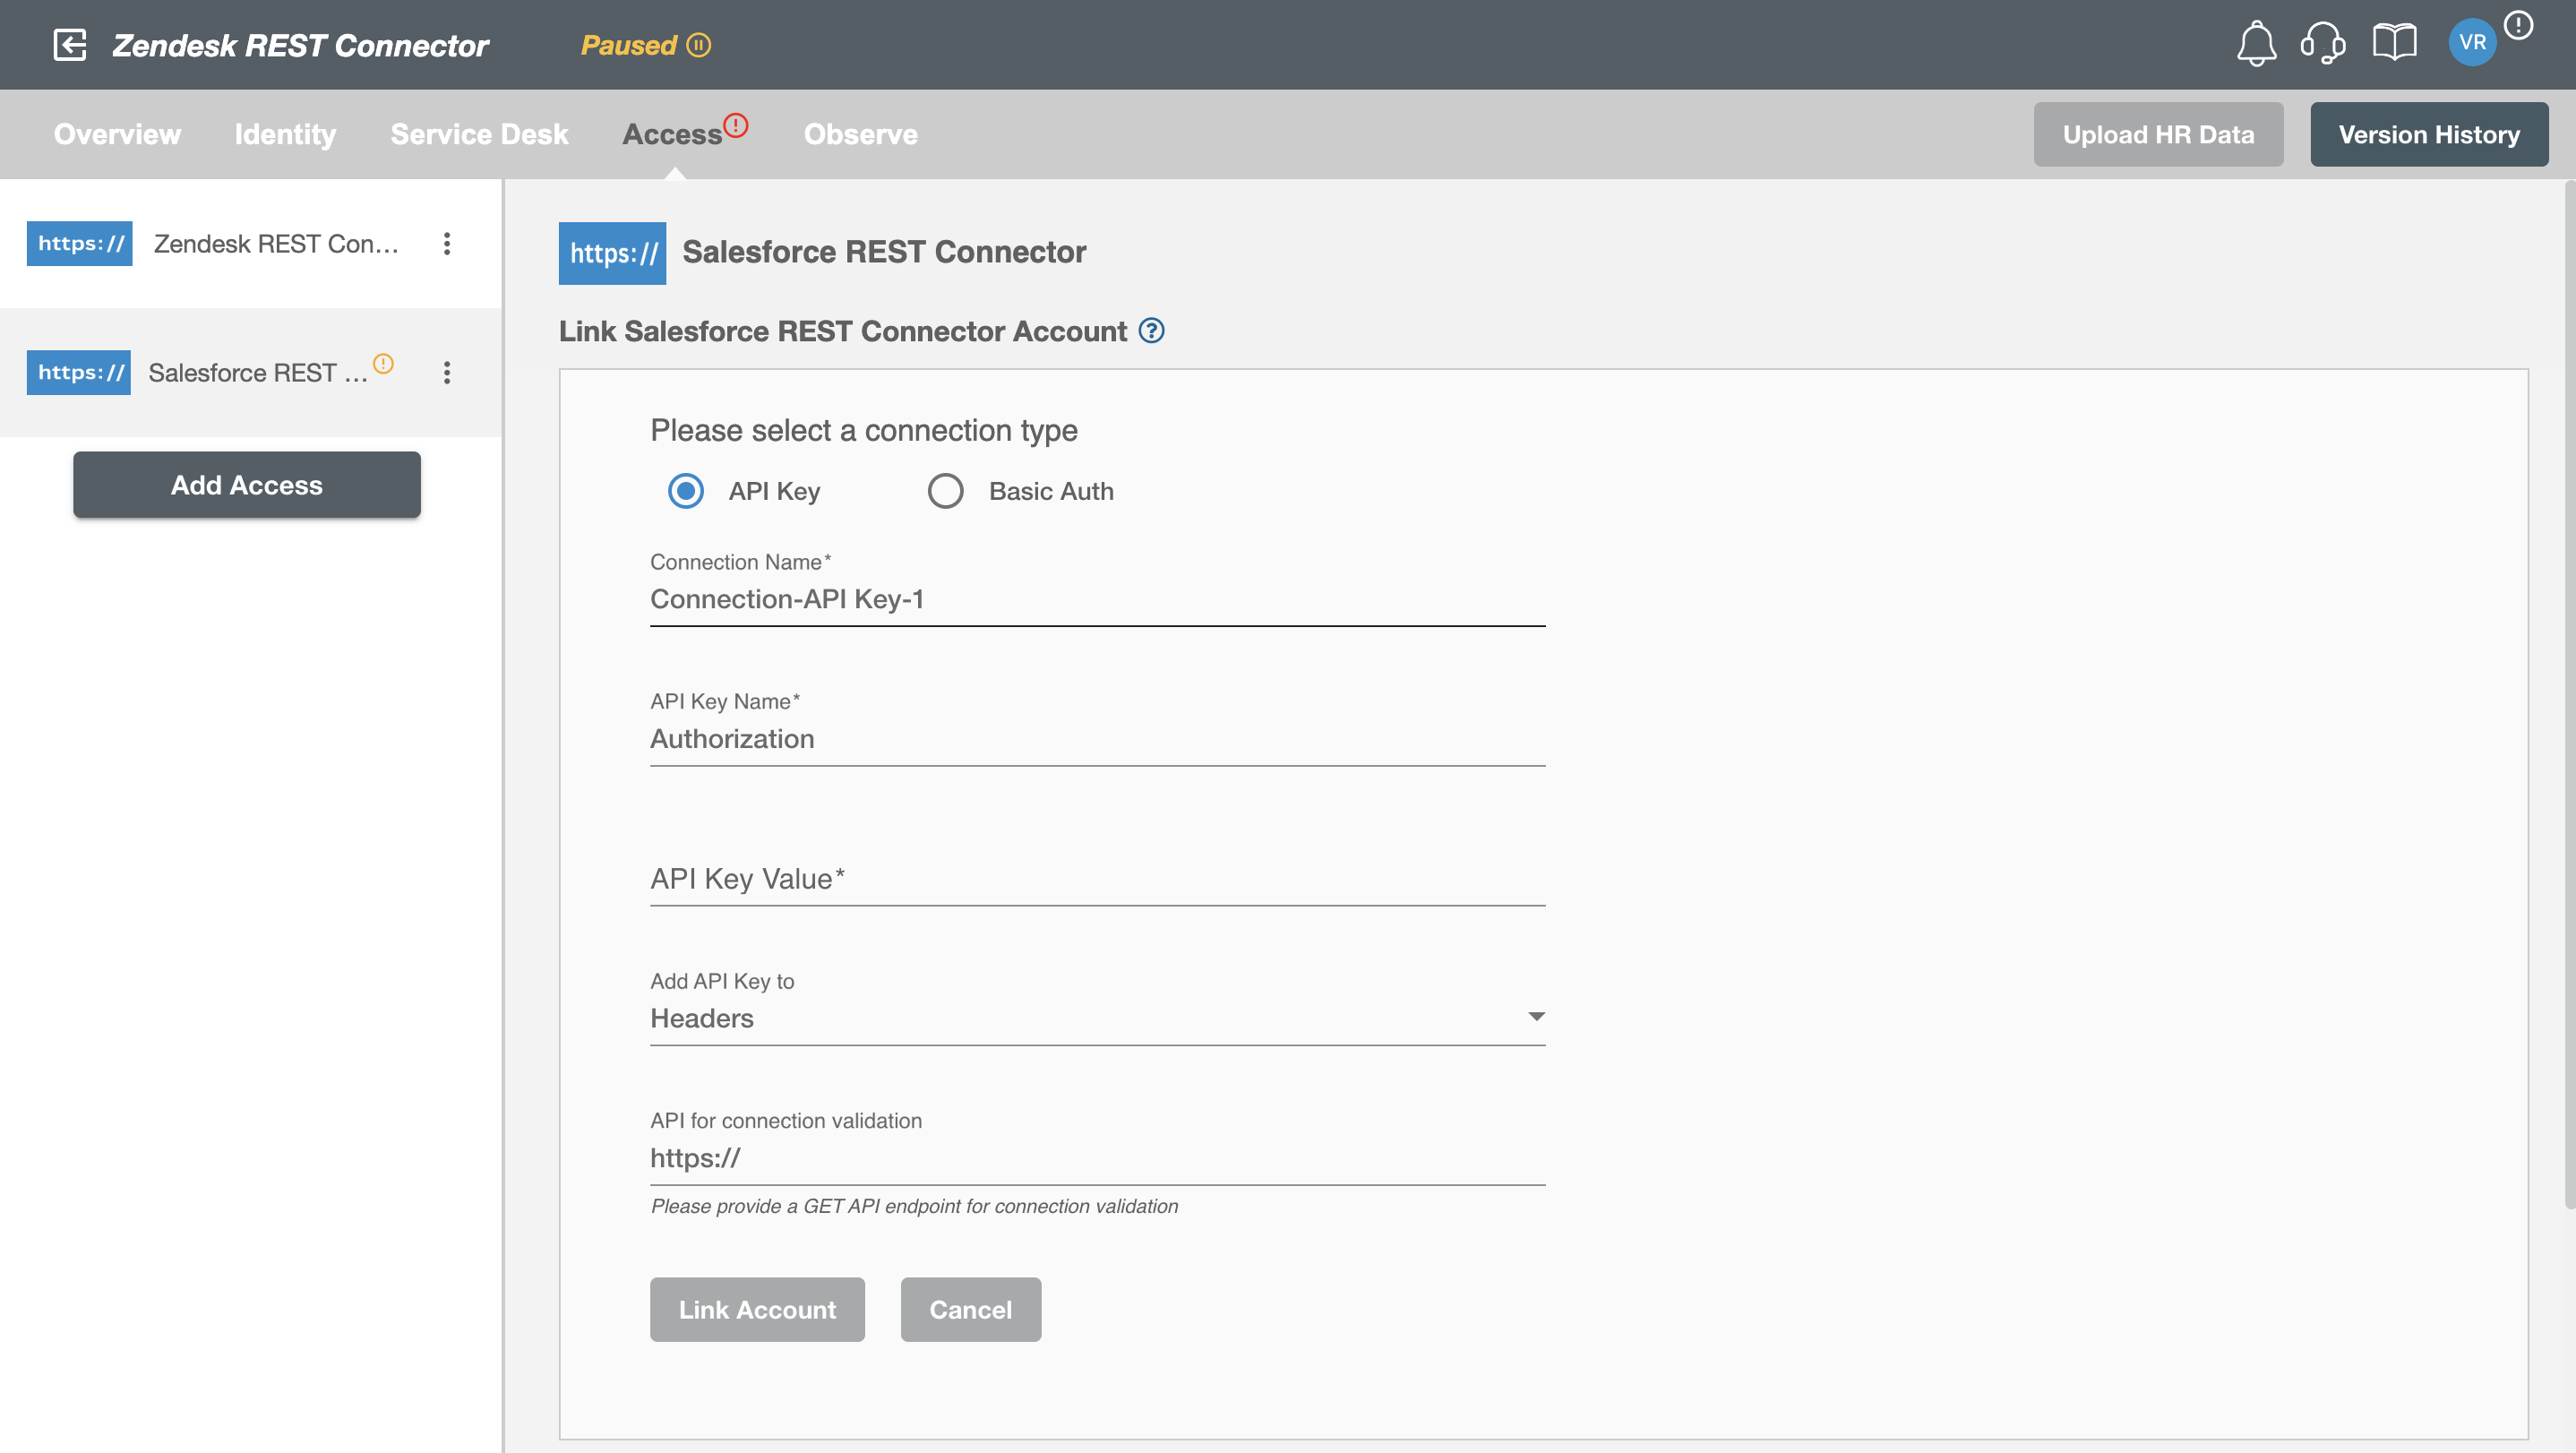2576x1453 pixels.
Task: Click the back/exit arrow icon
Action: point(70,45)
